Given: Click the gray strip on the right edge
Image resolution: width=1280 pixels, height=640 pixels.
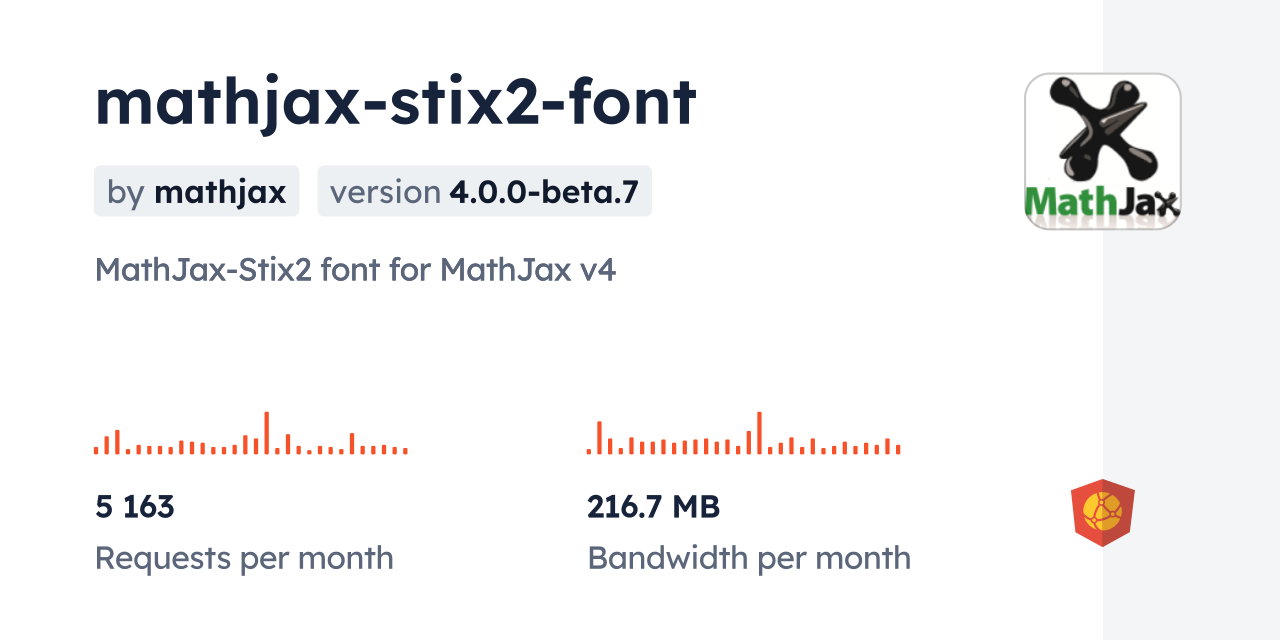Looking at the screenshot, I should click(x=1191, y=320).
